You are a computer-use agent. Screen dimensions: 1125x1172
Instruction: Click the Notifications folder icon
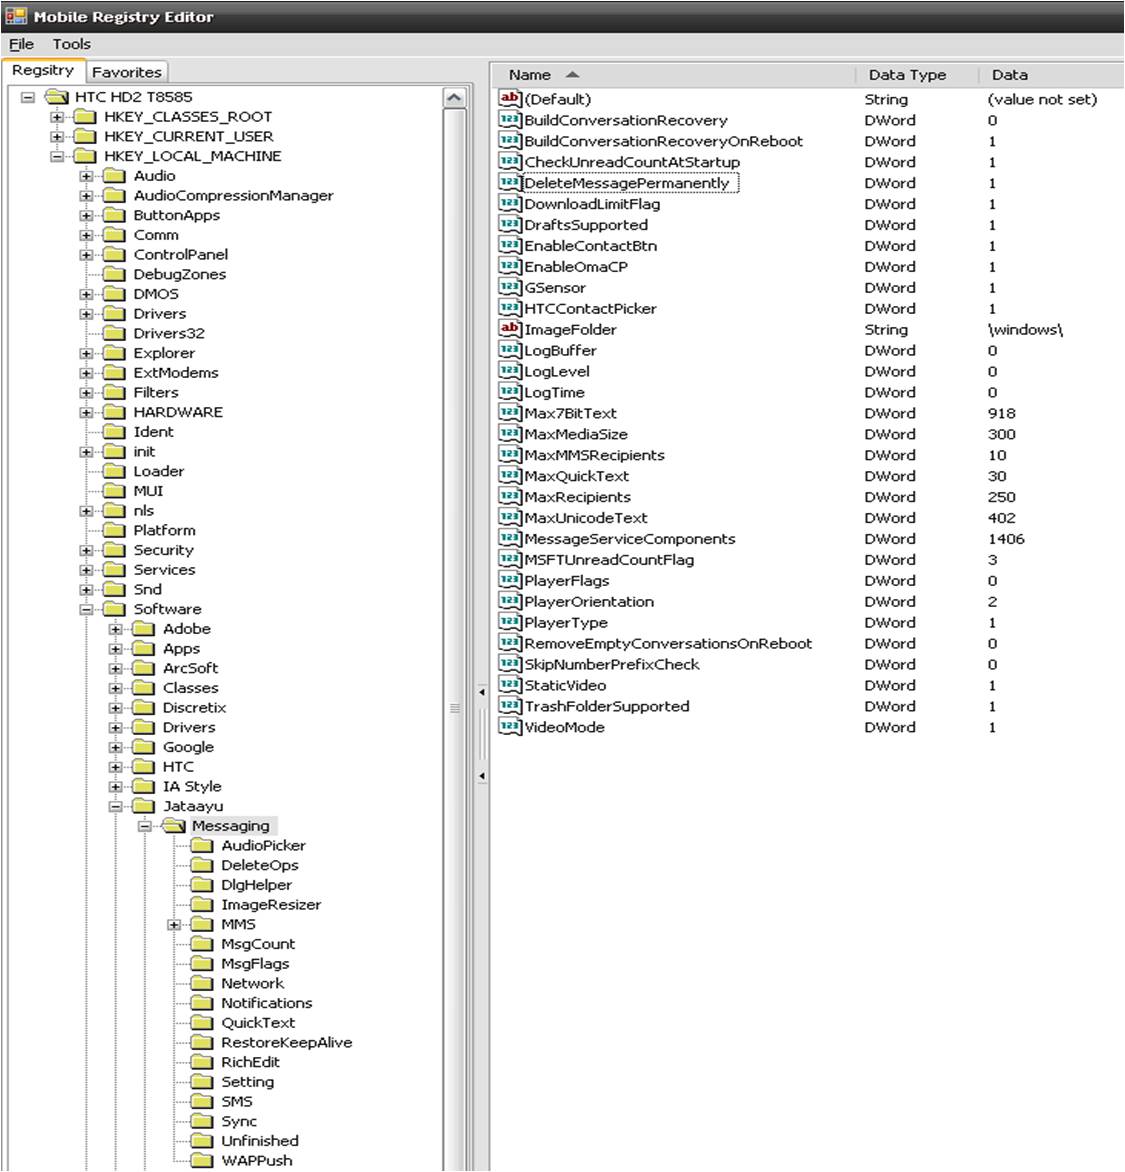201,1003
